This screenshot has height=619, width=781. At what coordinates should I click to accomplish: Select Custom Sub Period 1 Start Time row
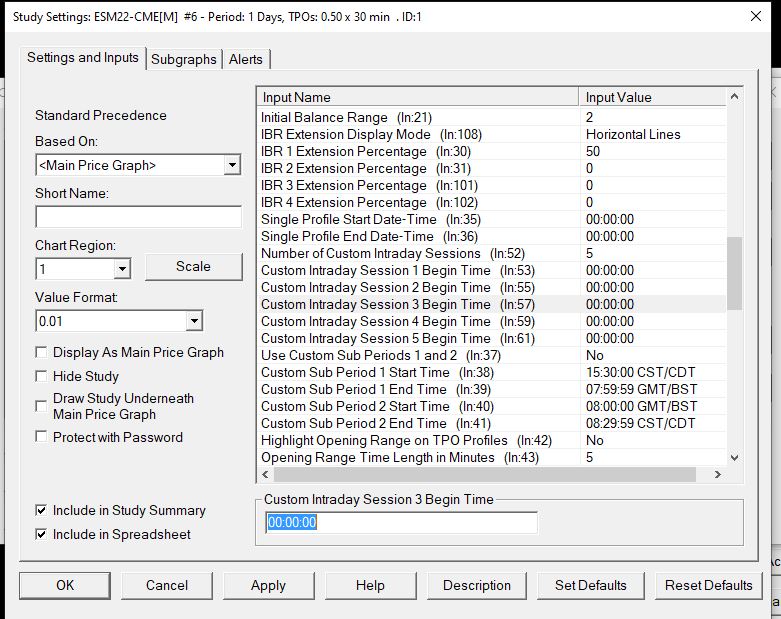tap(492, 372)
